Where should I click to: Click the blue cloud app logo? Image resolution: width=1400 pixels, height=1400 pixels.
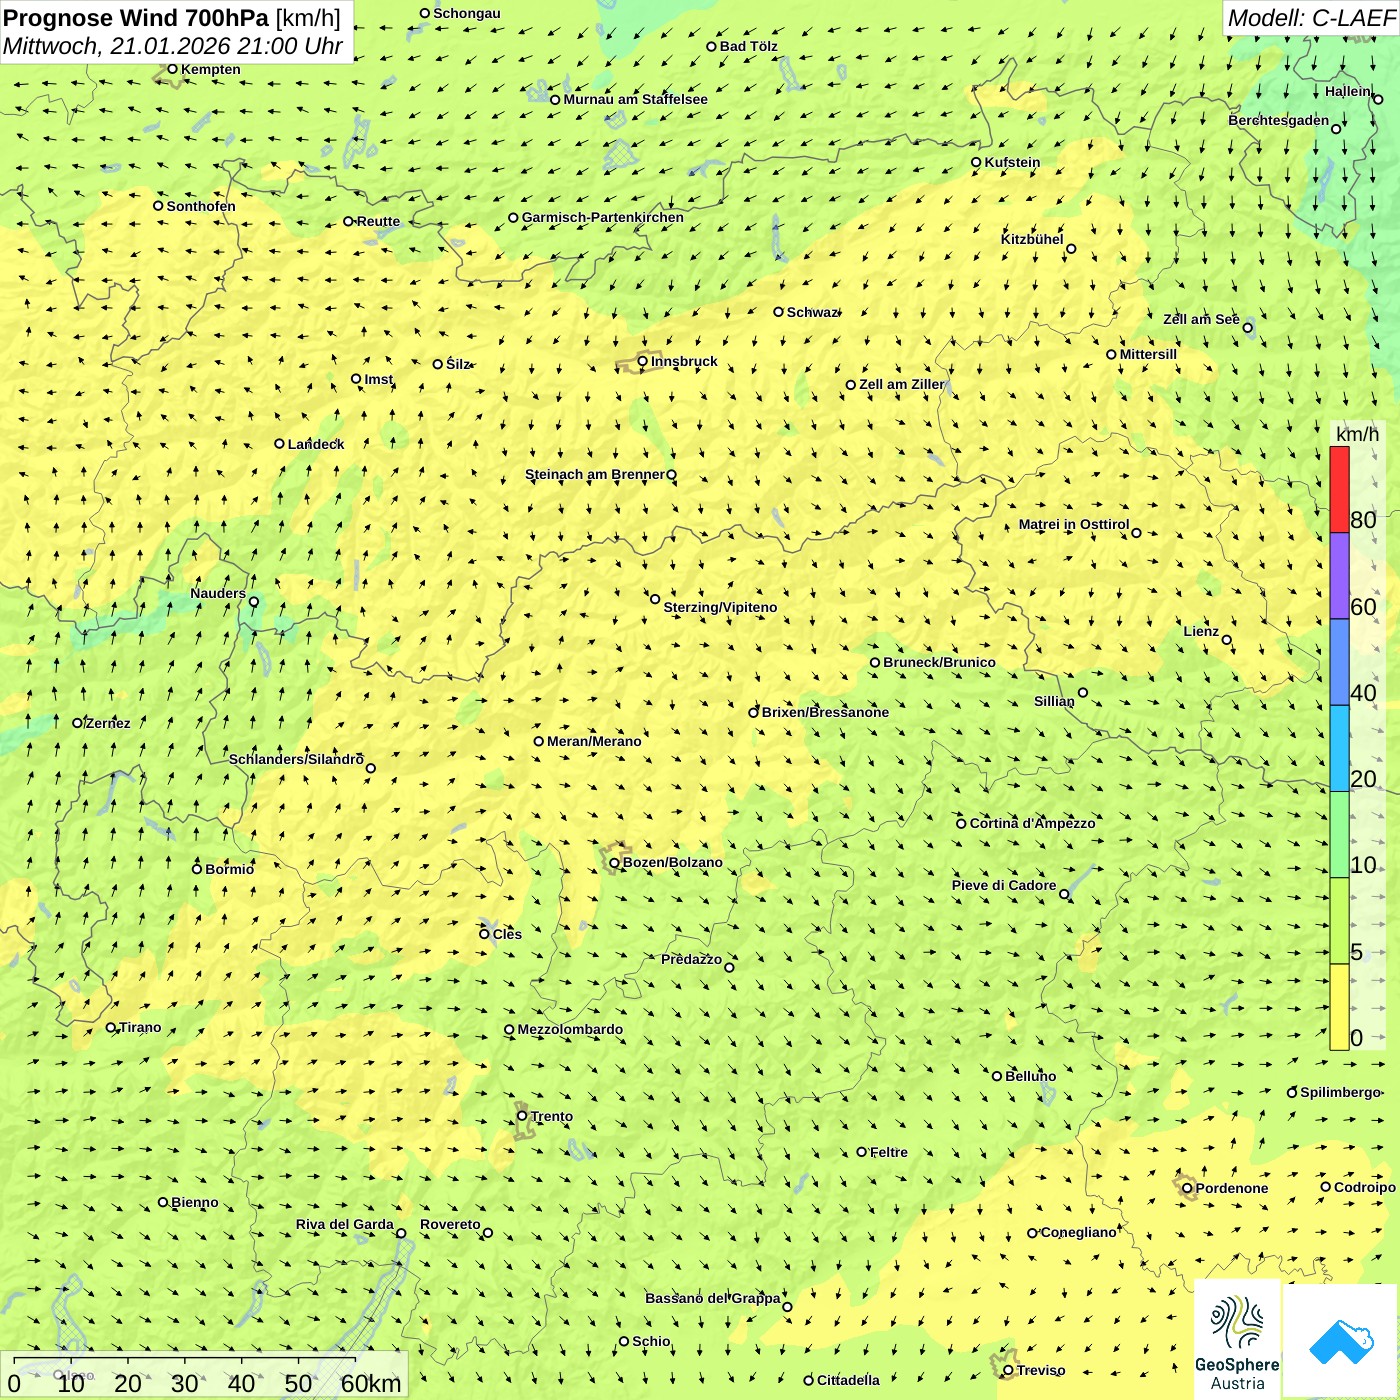pos(1341,1342)
